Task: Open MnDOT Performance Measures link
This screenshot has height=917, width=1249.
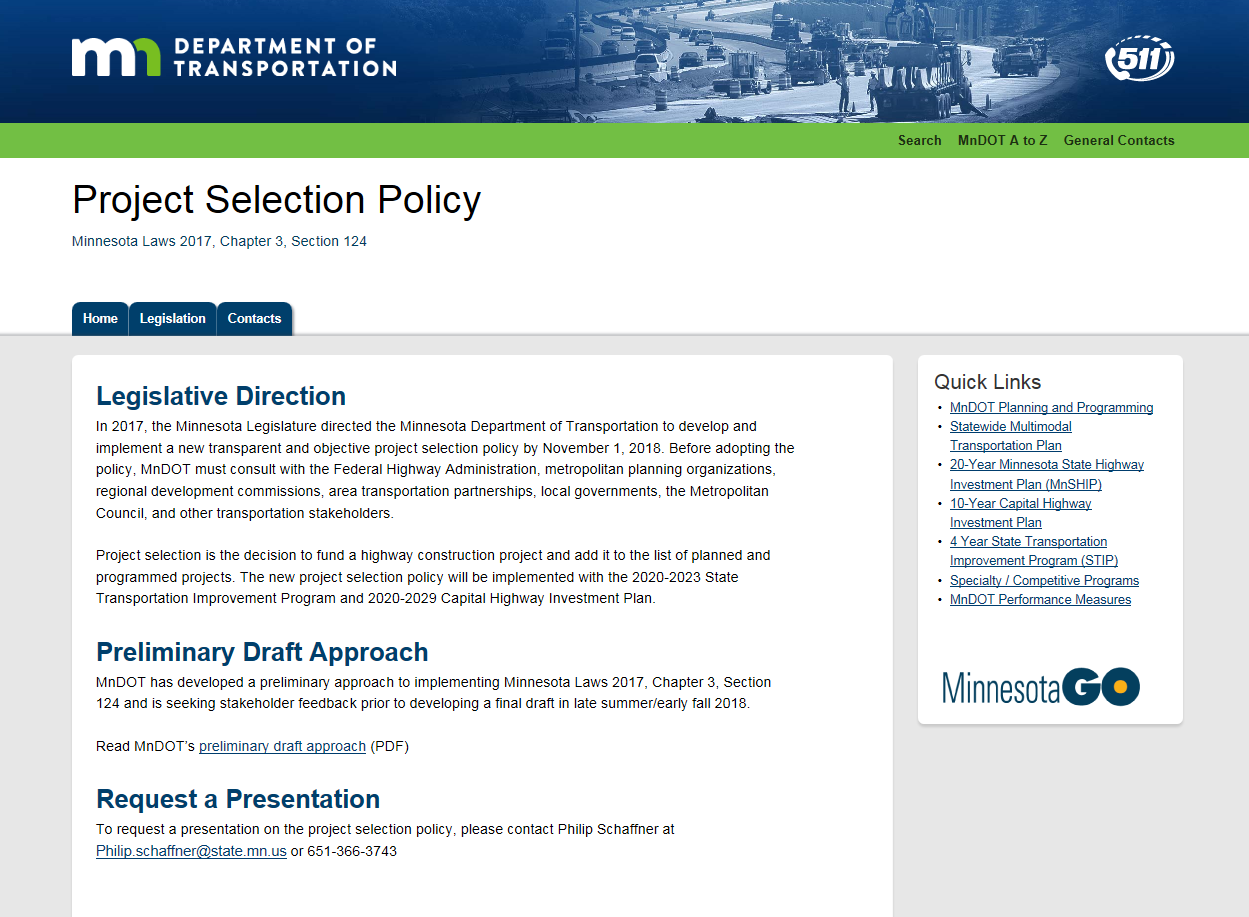Action: (x=1040, y=600)
